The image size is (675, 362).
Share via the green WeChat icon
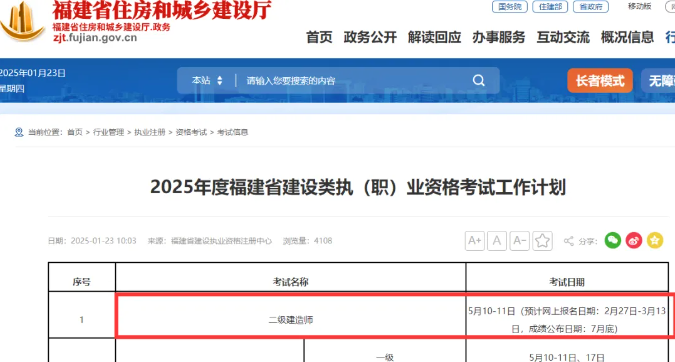[613, 240]
